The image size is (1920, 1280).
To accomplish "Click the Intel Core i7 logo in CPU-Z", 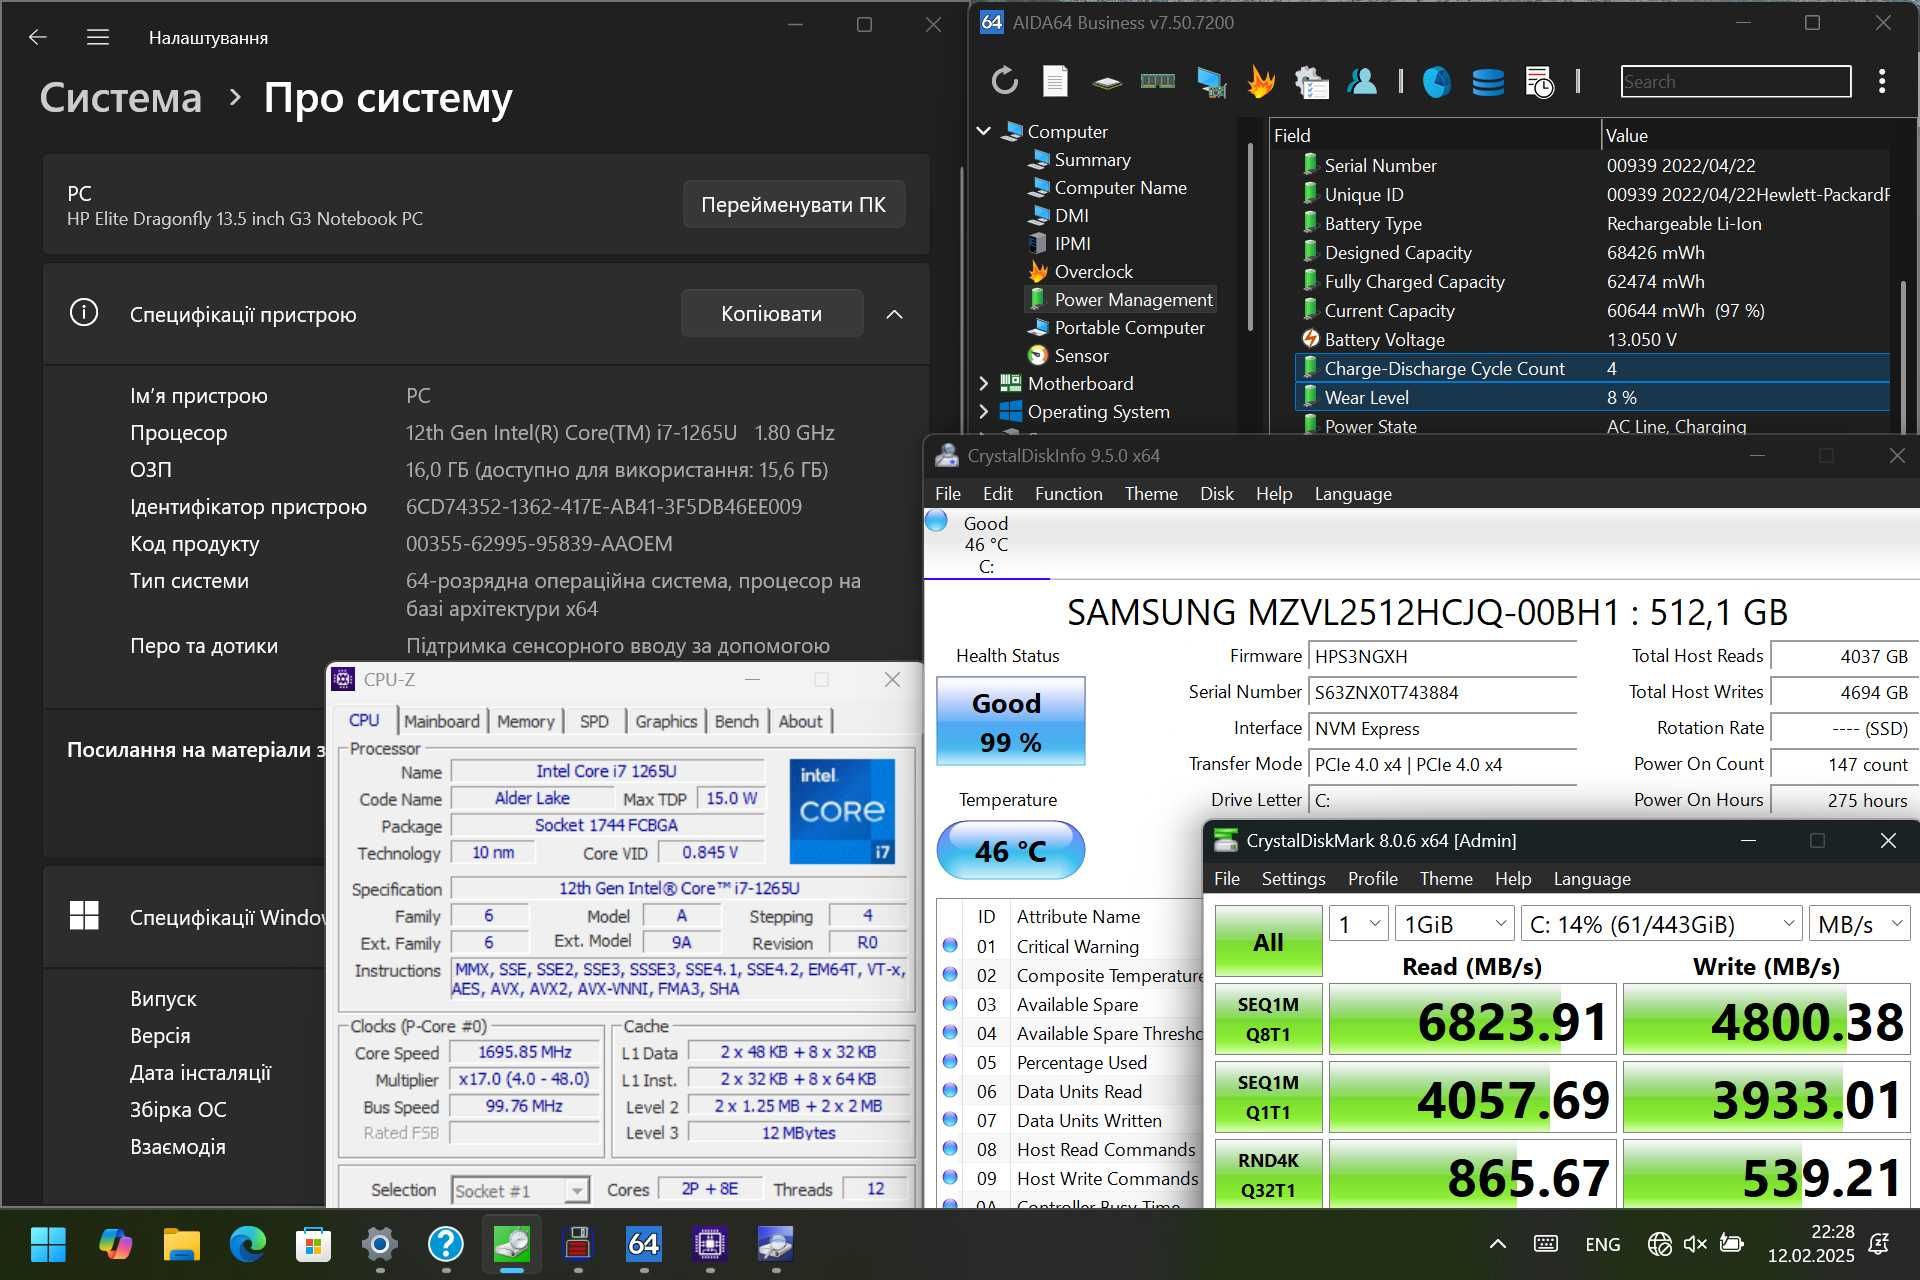I will pos(842,811).
